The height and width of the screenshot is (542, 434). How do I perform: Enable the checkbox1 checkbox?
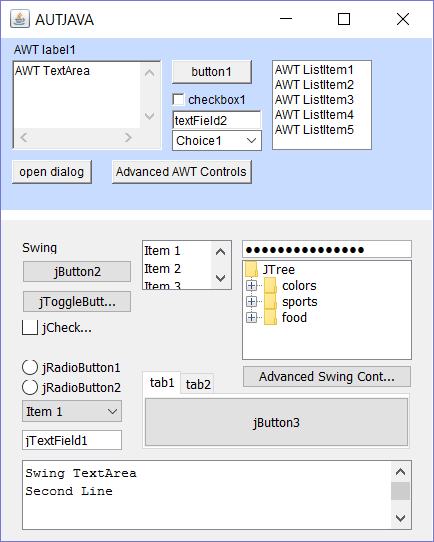[178, 100]
